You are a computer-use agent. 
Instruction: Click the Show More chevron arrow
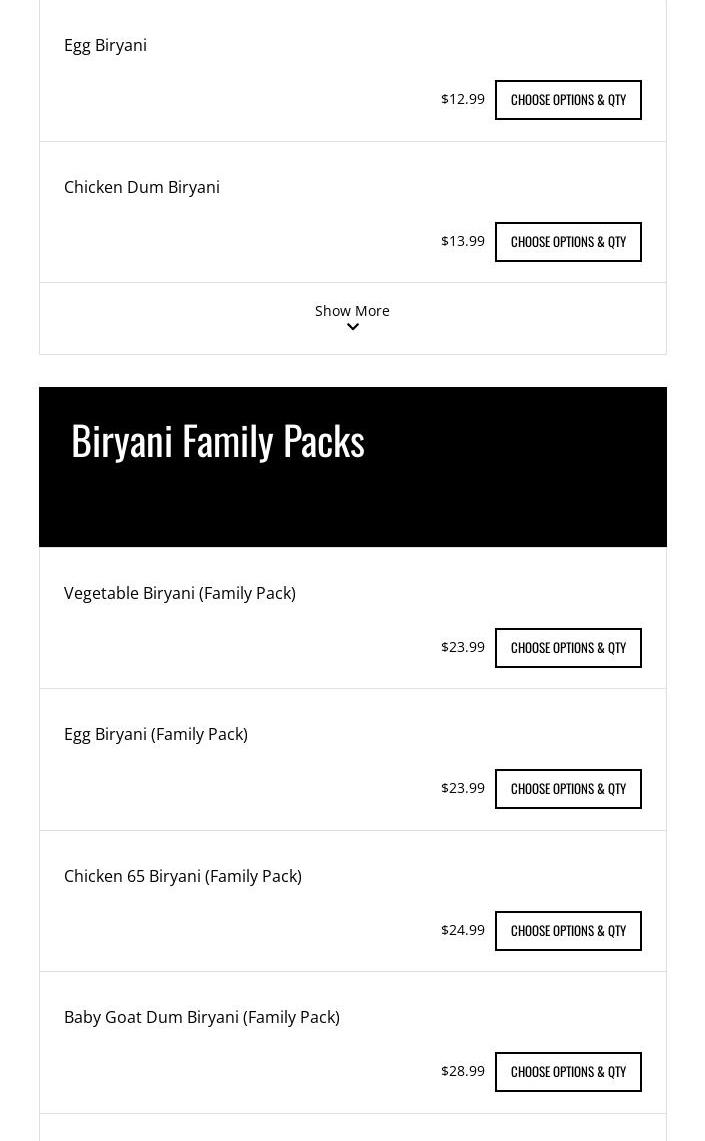(x=353, y=327)
